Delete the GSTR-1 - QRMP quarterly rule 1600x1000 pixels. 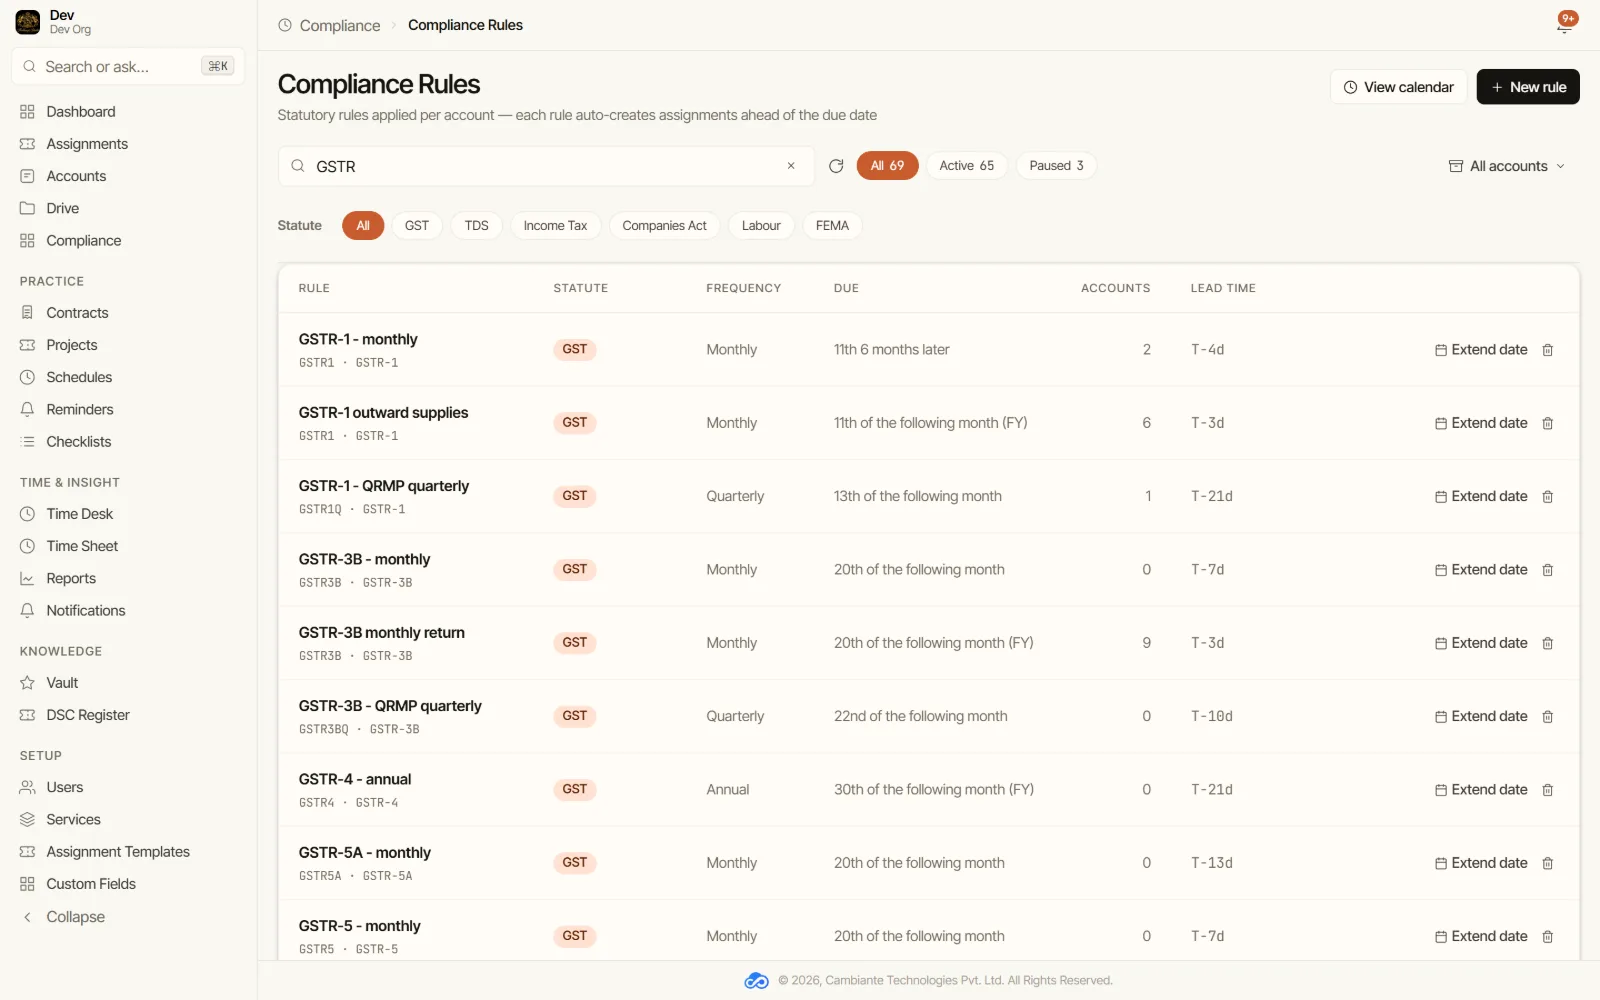pos(1548,497)
